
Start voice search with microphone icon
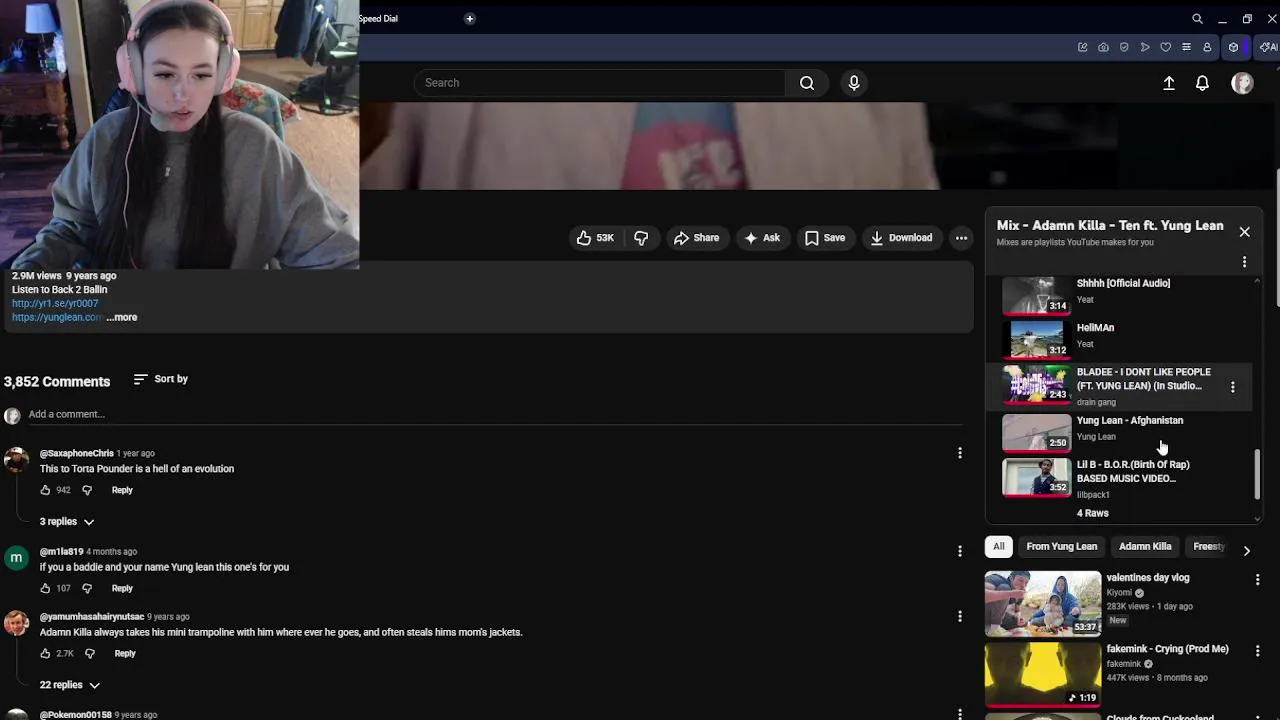[x=854, y=83]
